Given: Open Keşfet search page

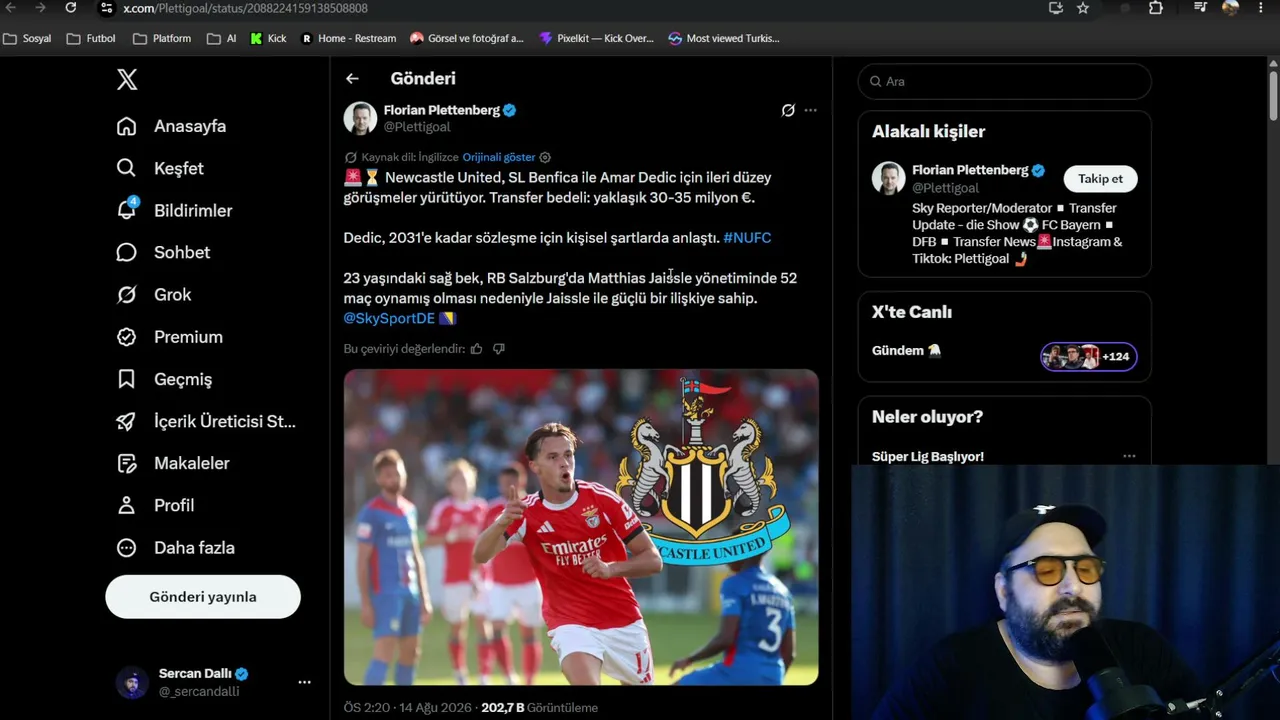Looking at the screenshot, I should 160,168.
